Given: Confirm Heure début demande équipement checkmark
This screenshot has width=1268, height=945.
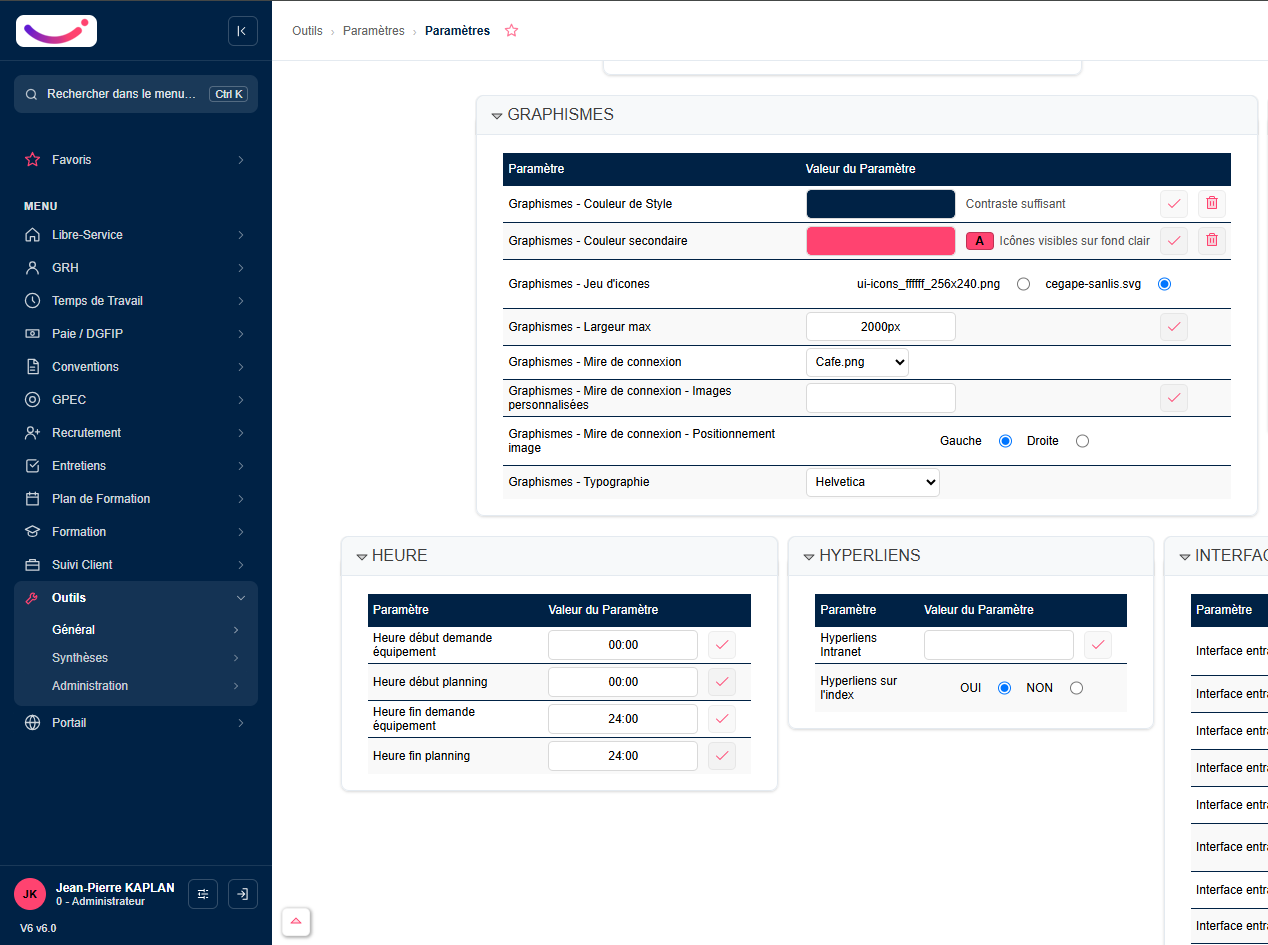Looking at the screenshot, I should pos(722,645).
